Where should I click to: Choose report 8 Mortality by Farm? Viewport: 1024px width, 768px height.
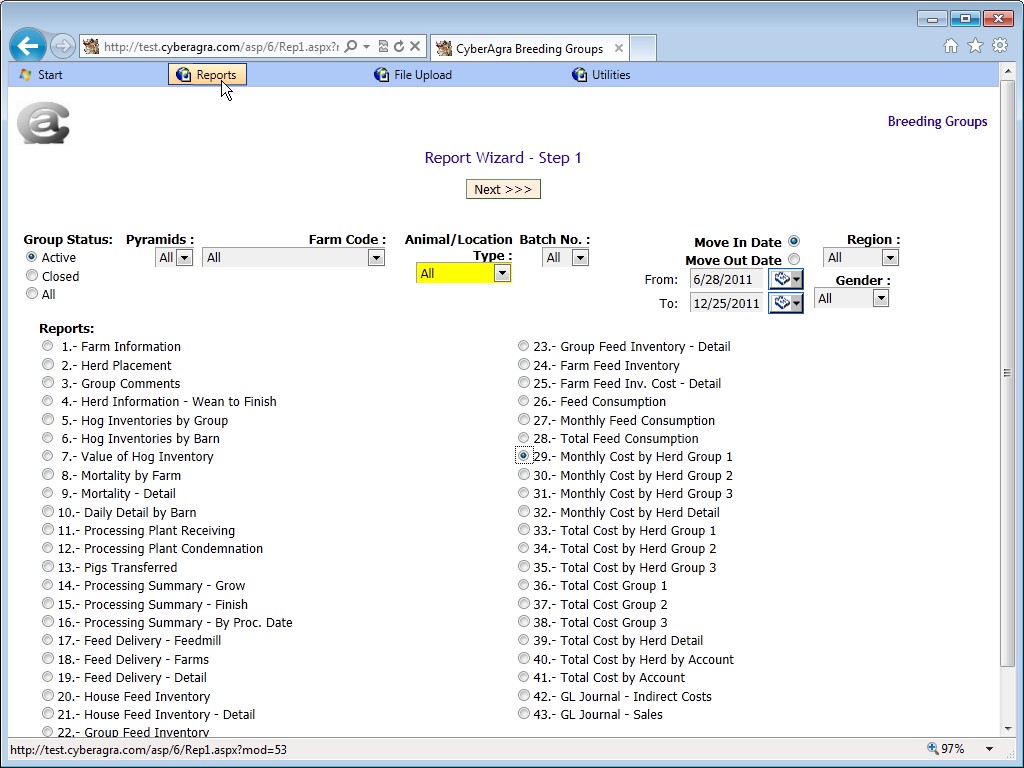48,475
